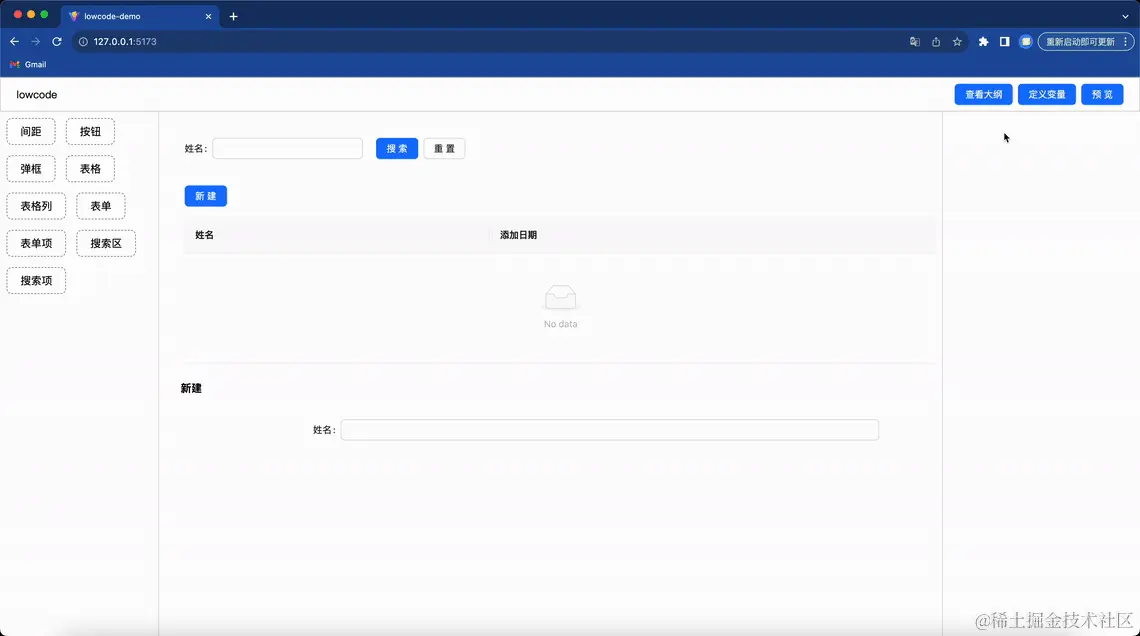Click the browser forward arrow

coord(36,41)
